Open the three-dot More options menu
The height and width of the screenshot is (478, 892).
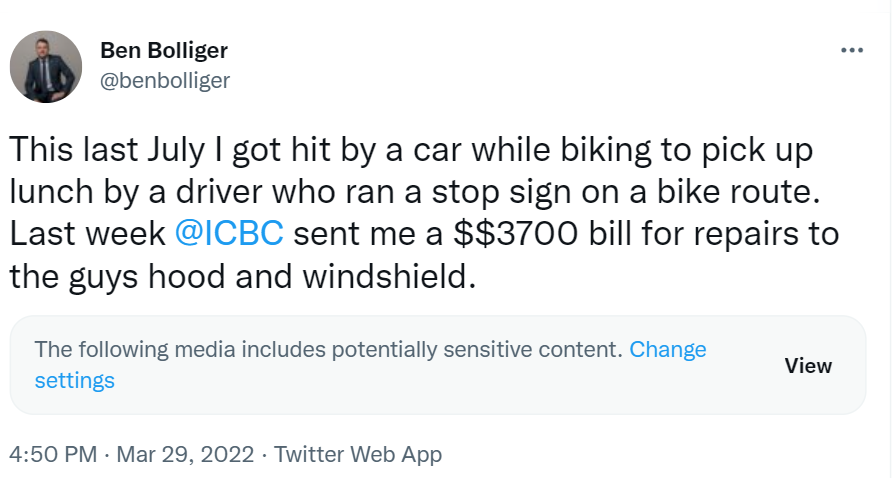851,50
